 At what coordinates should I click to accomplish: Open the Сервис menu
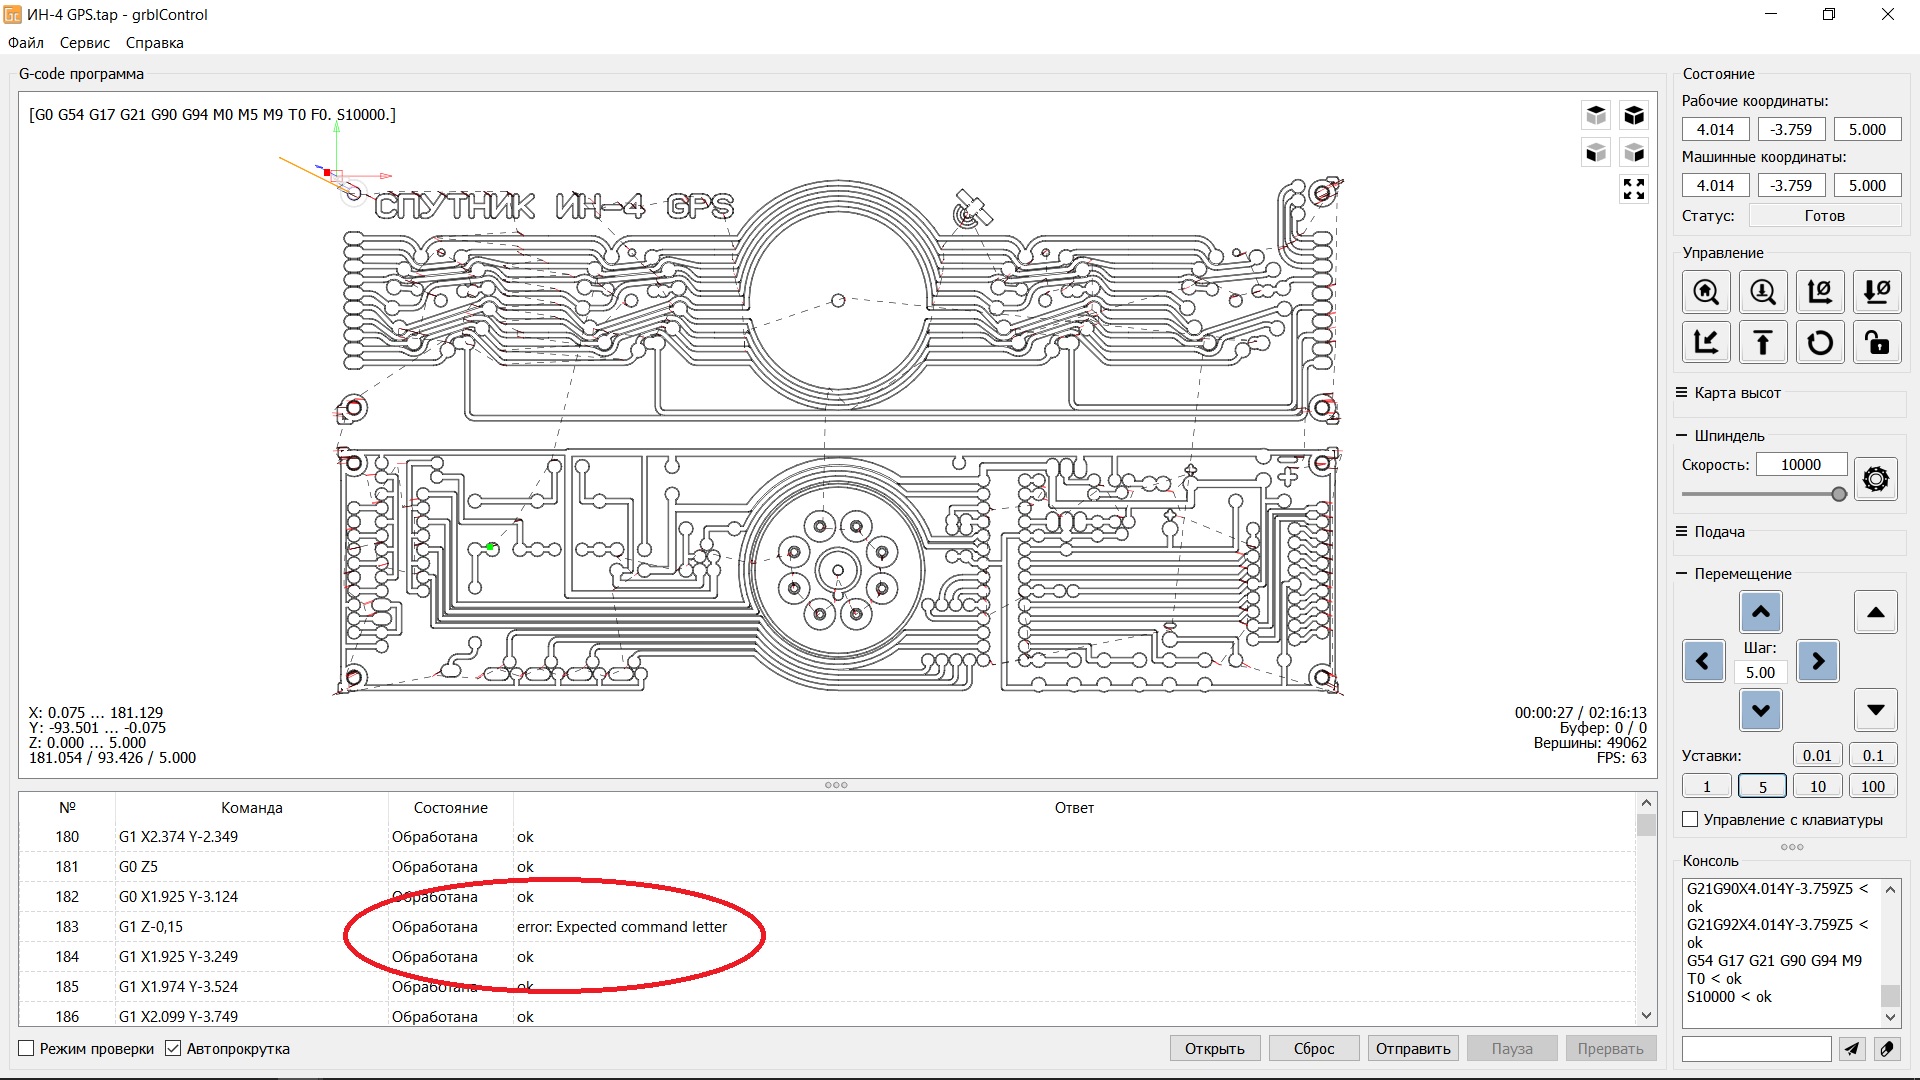pyautogui.click(x=84, y=43)
